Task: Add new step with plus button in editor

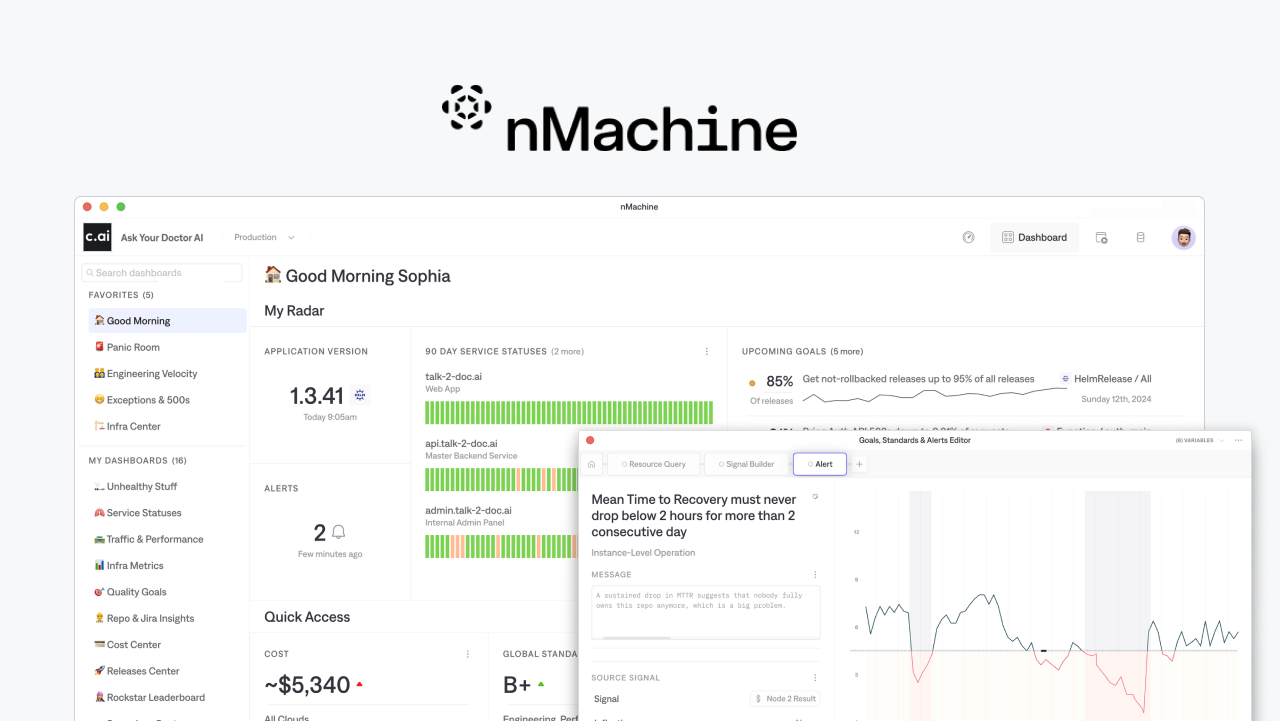Action: pyautogui.click(x=859, y=464)
